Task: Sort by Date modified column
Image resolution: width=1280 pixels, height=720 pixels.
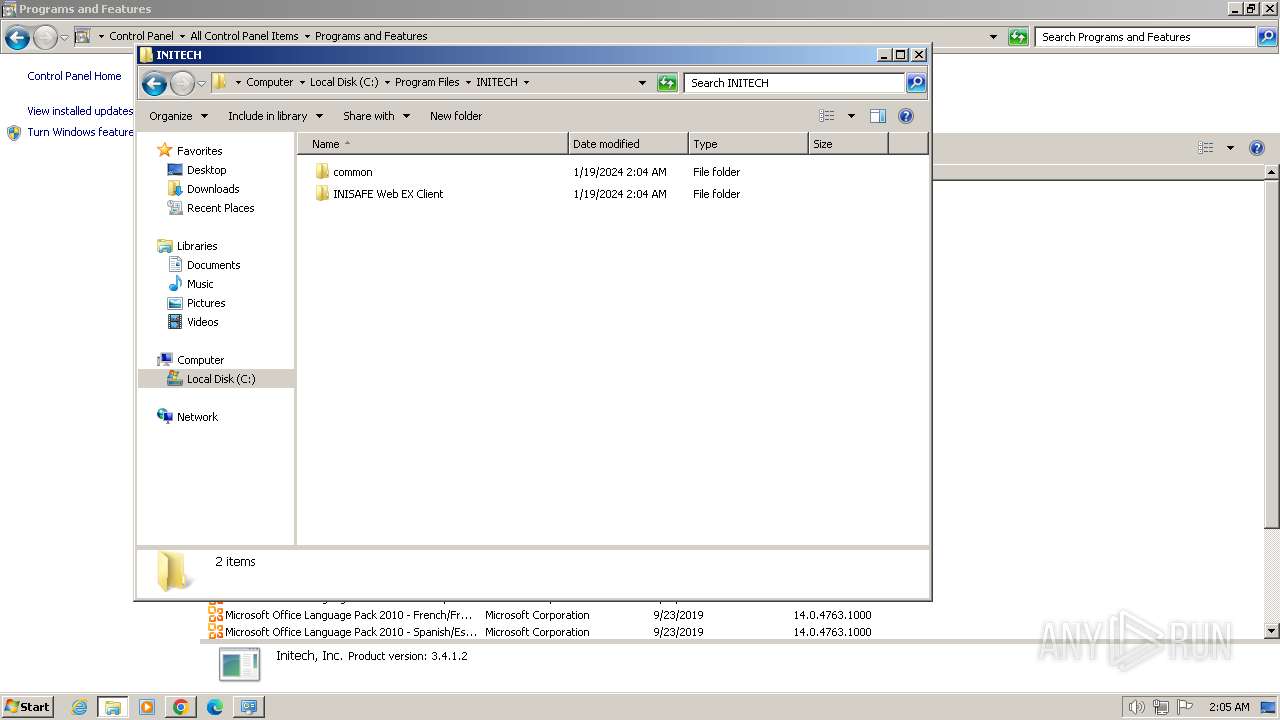Action: coord(628,144)
